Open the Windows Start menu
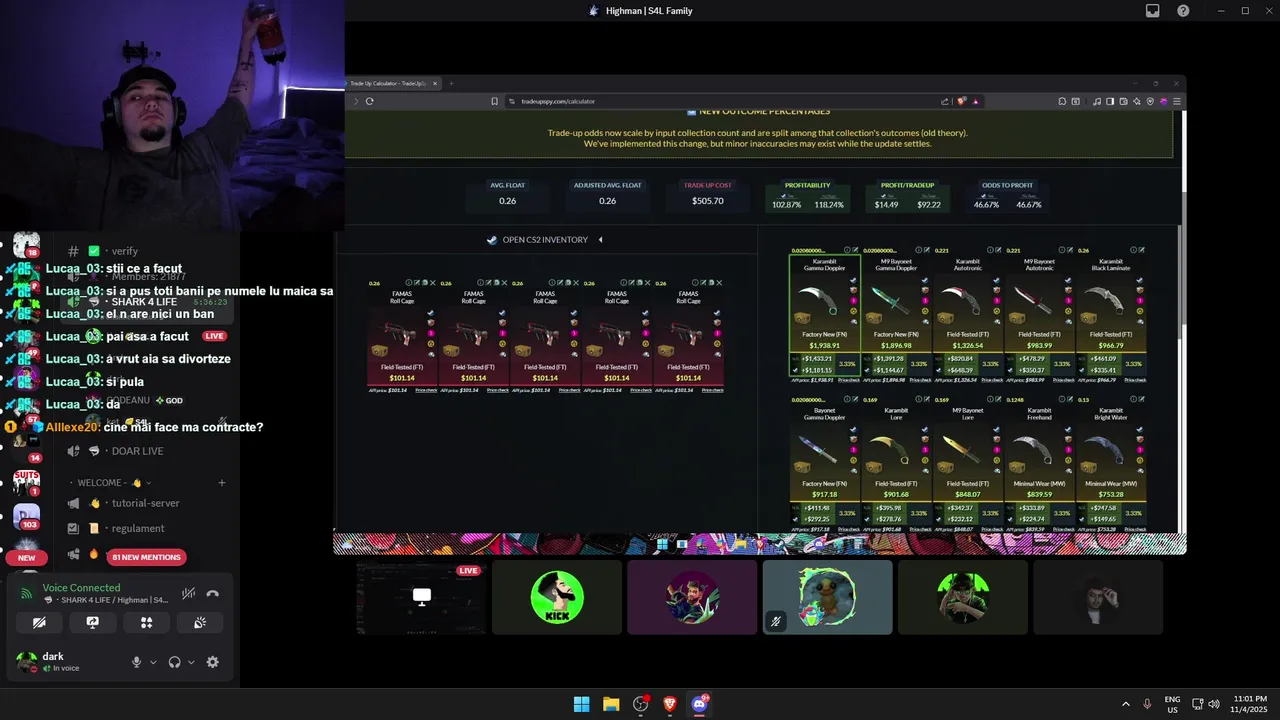This screenshot has width=1280, height=720. pyautogui.click(x=581, y=704)
